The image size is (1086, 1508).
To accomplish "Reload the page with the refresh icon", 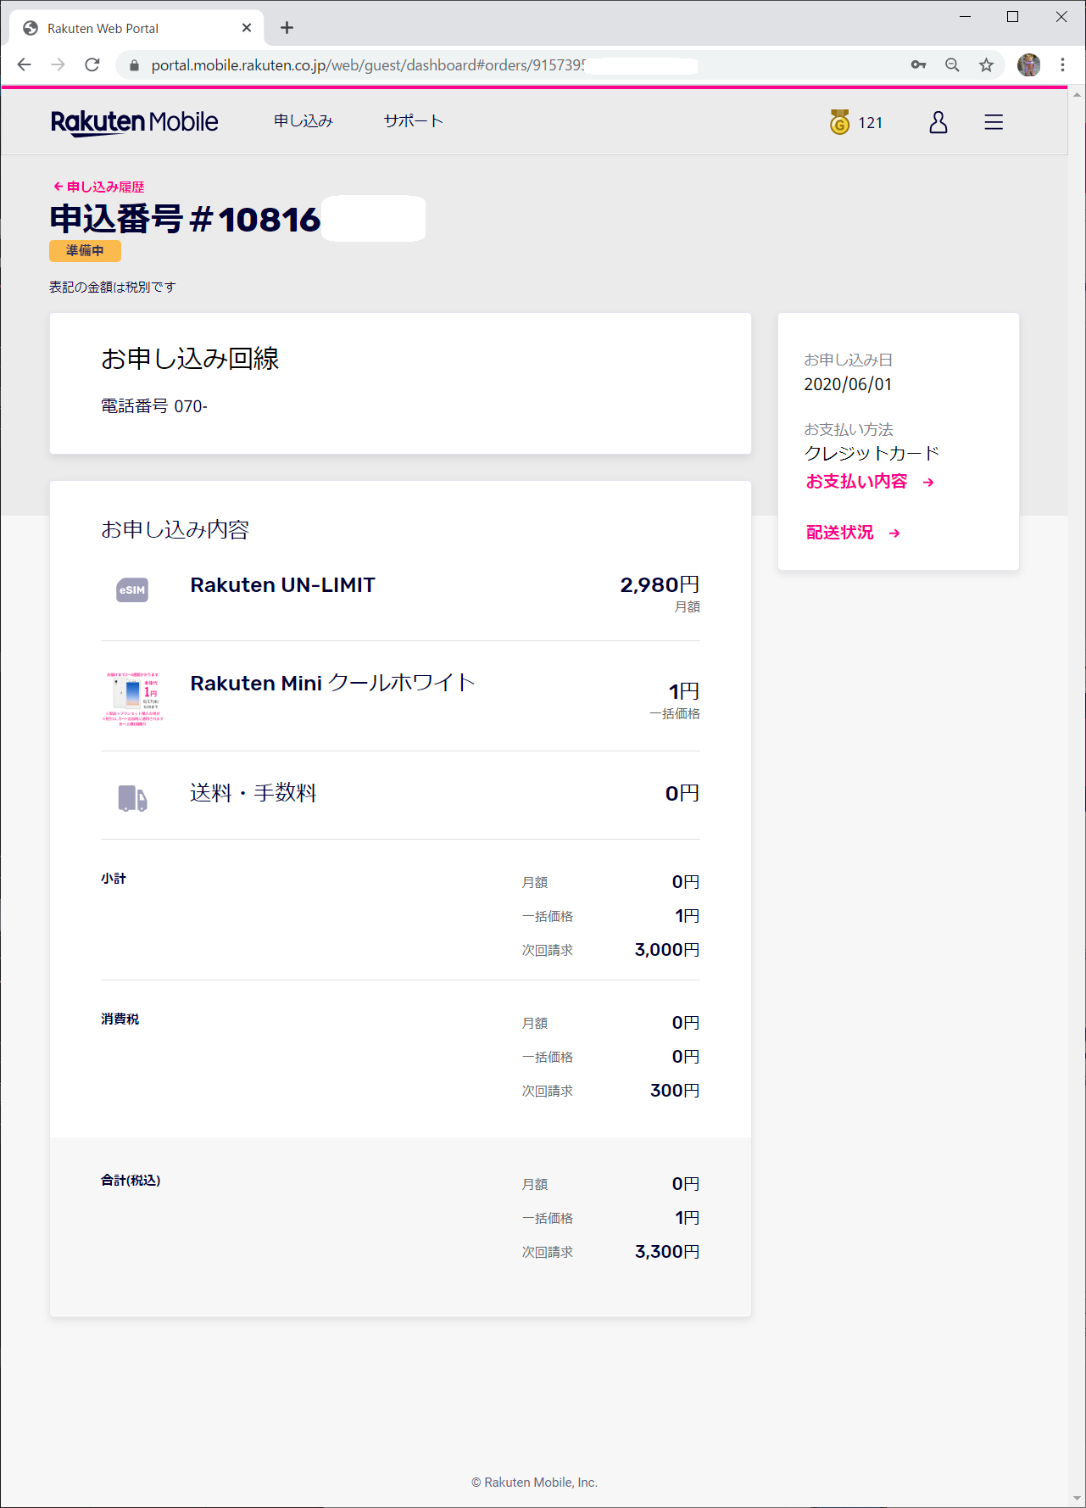I will click(x=92, y=65).
